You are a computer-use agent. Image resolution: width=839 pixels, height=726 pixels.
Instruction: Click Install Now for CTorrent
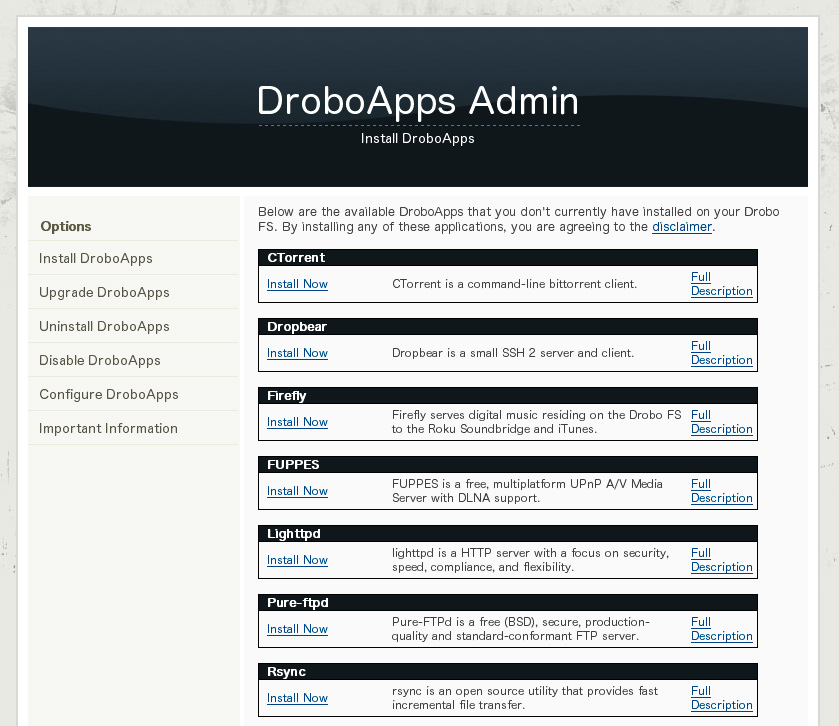(x=297, y=284)
